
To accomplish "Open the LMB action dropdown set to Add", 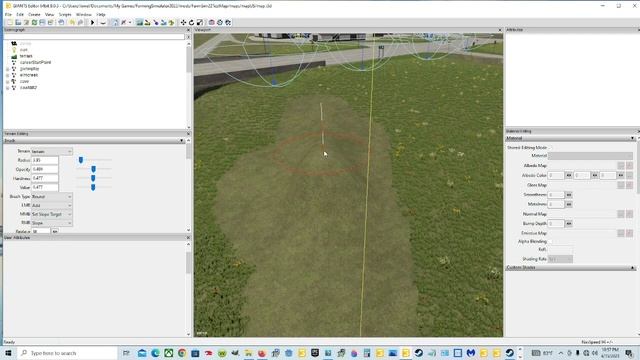I will click(52, 206).
